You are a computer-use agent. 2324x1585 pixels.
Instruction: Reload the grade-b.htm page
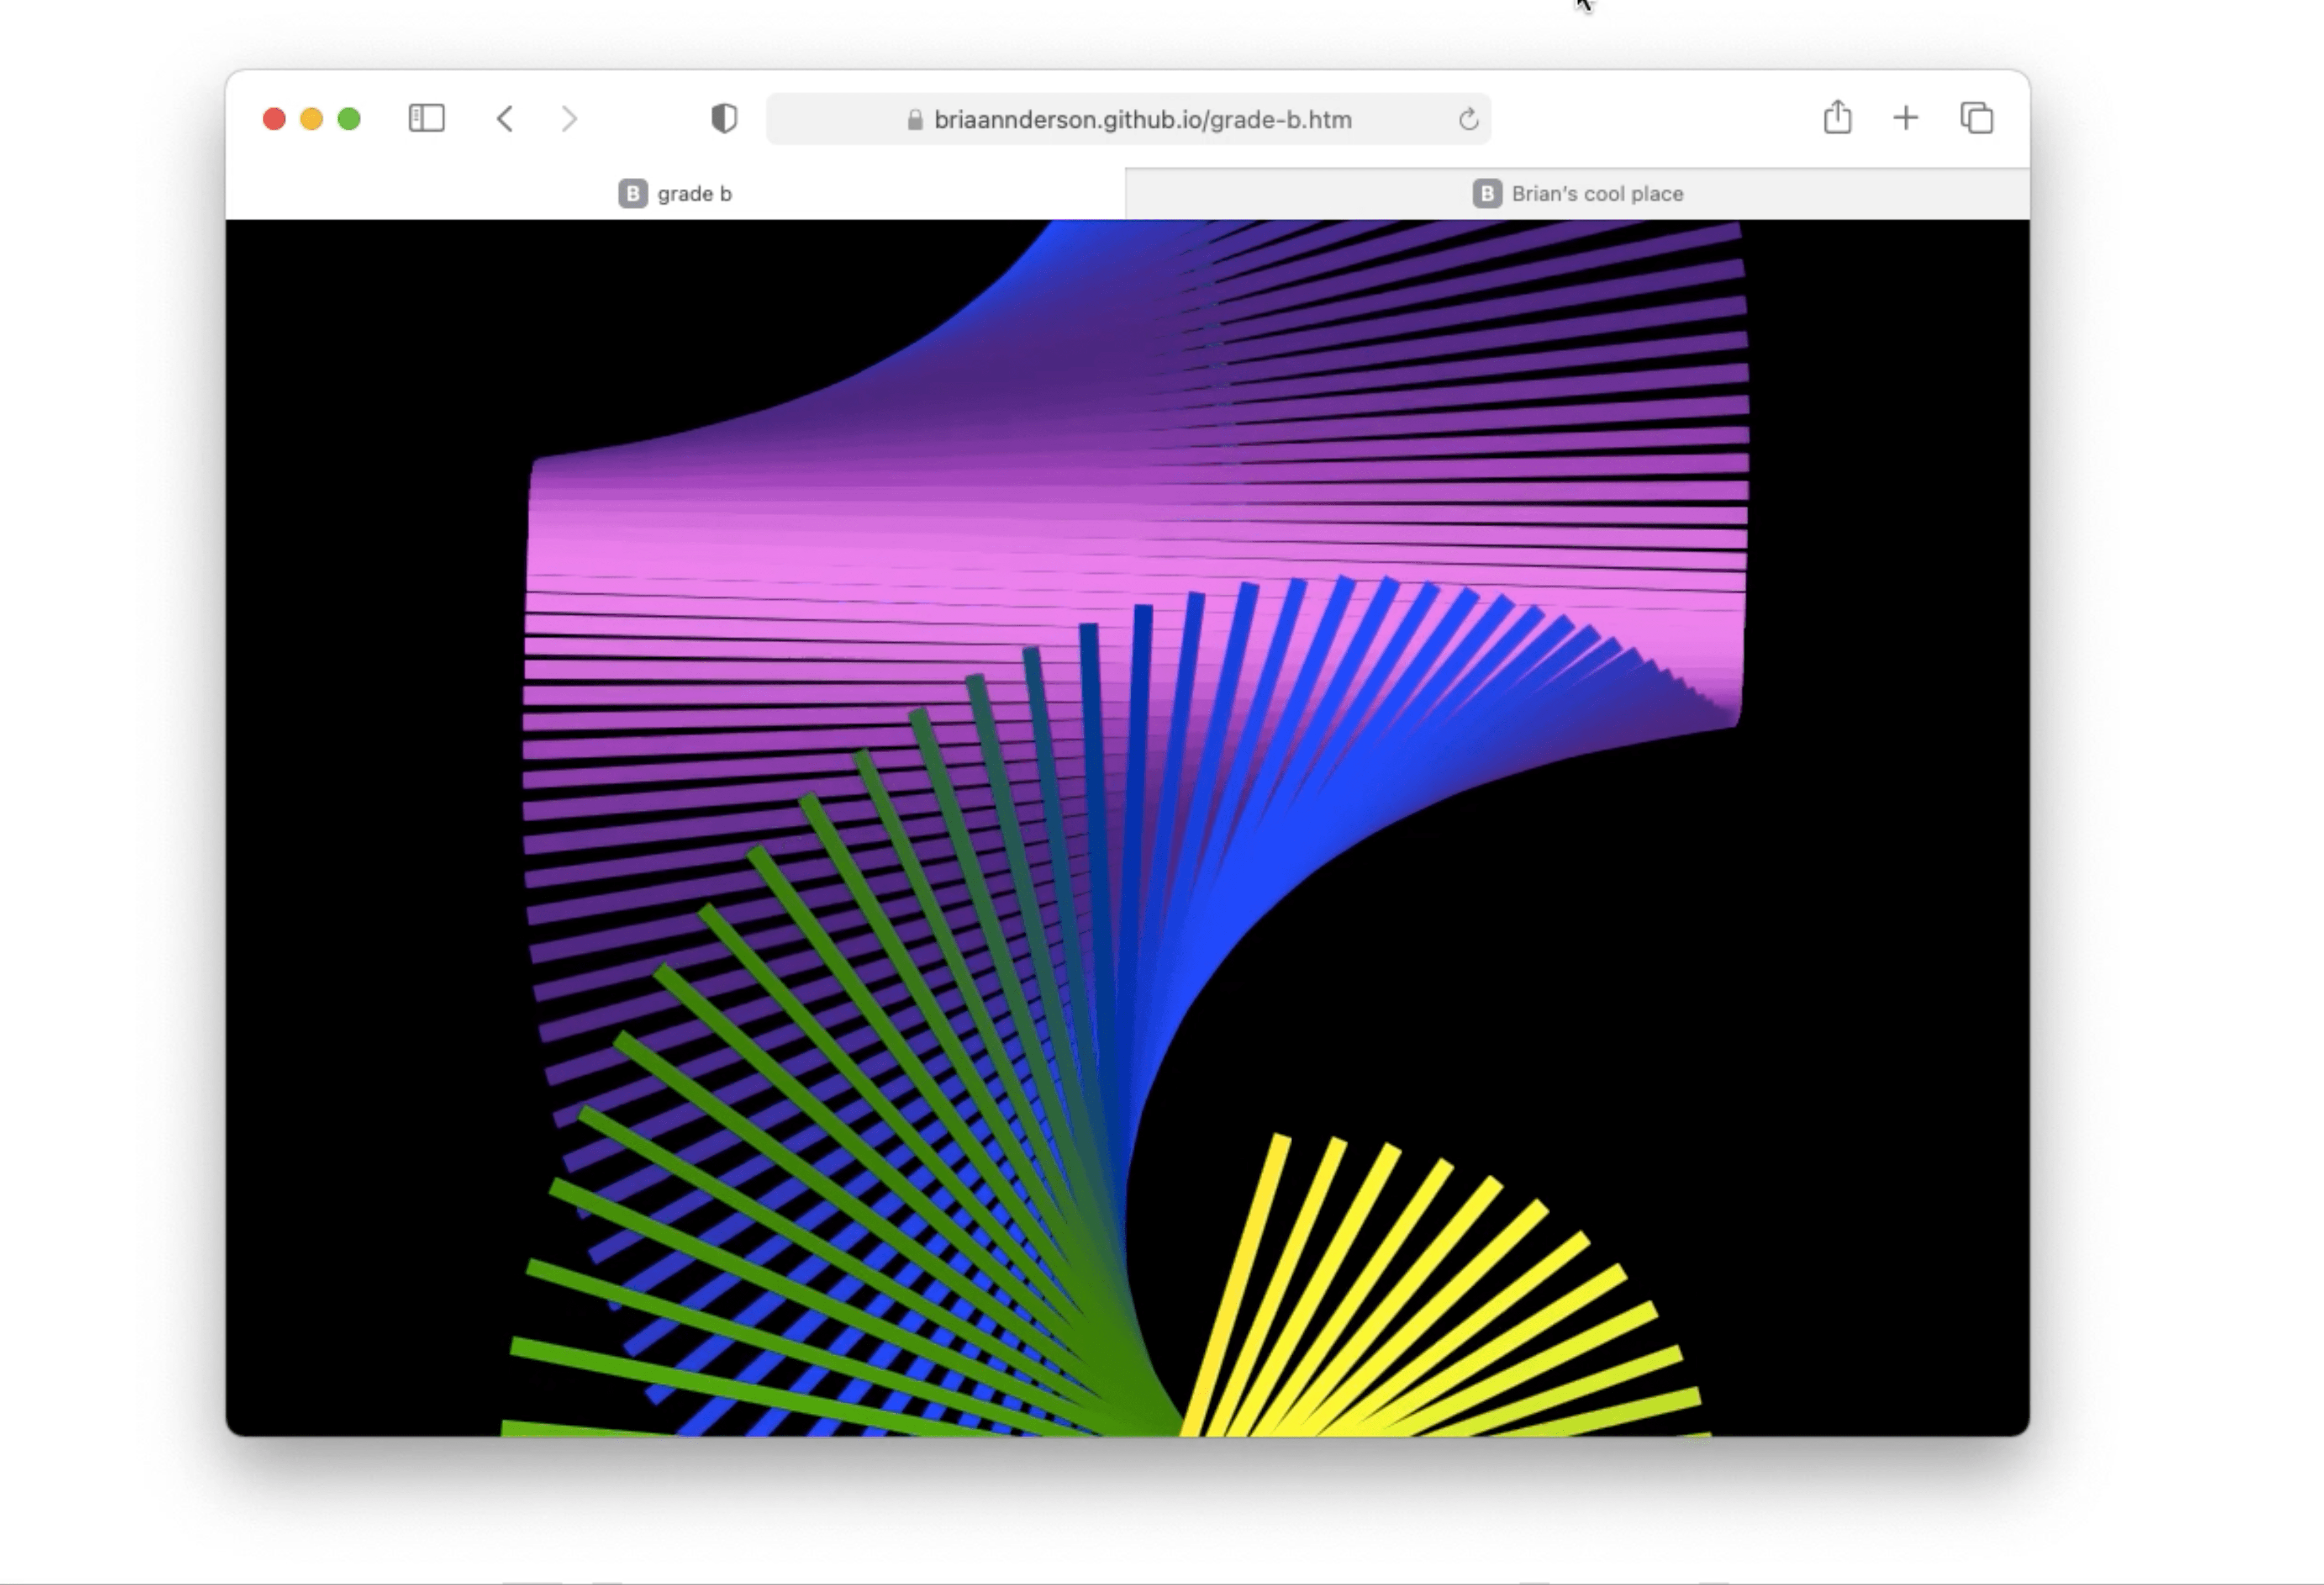pos(1467,120)
